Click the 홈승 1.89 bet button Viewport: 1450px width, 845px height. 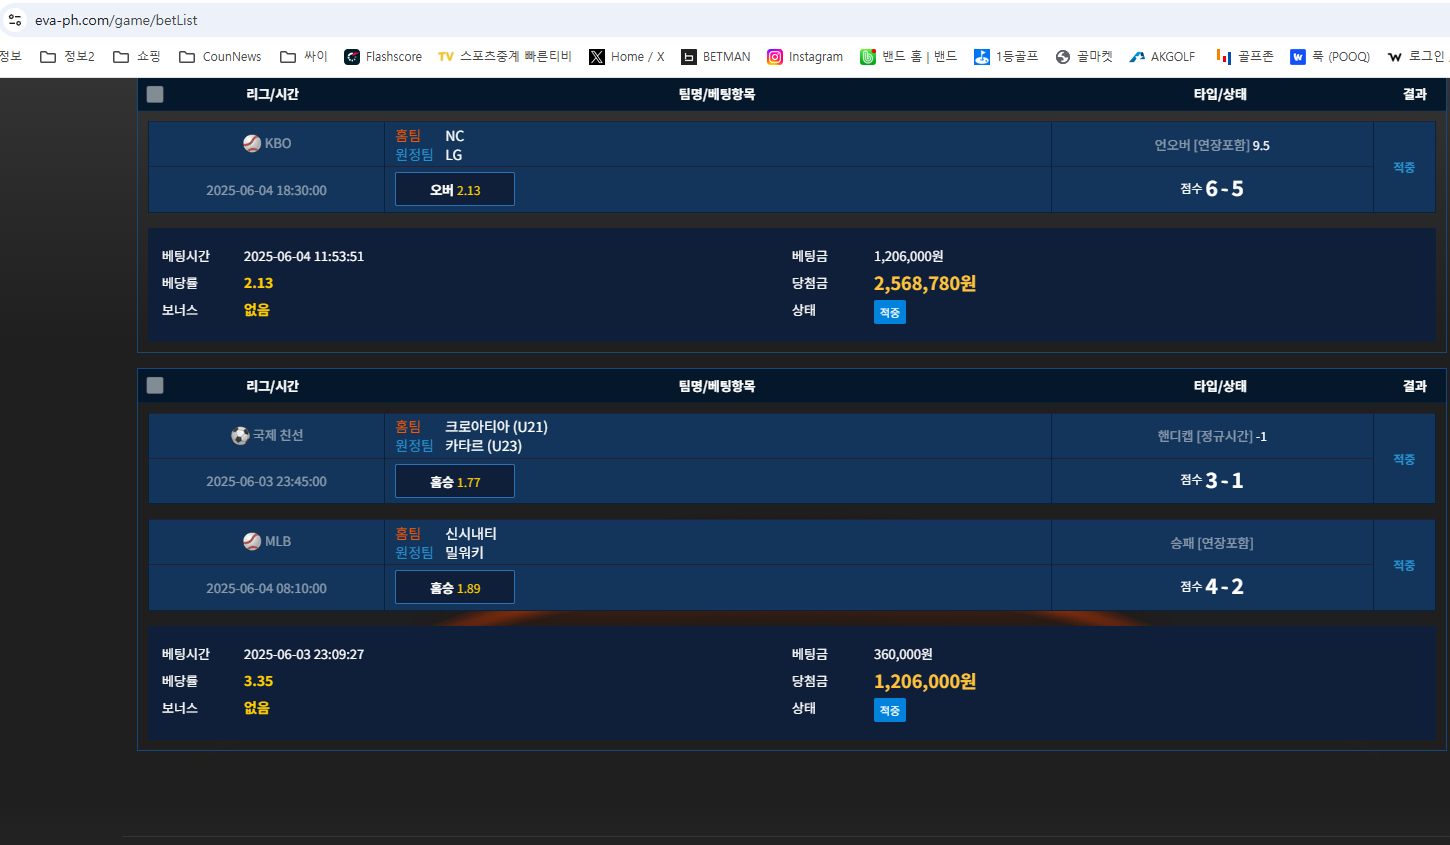point(455,587)
